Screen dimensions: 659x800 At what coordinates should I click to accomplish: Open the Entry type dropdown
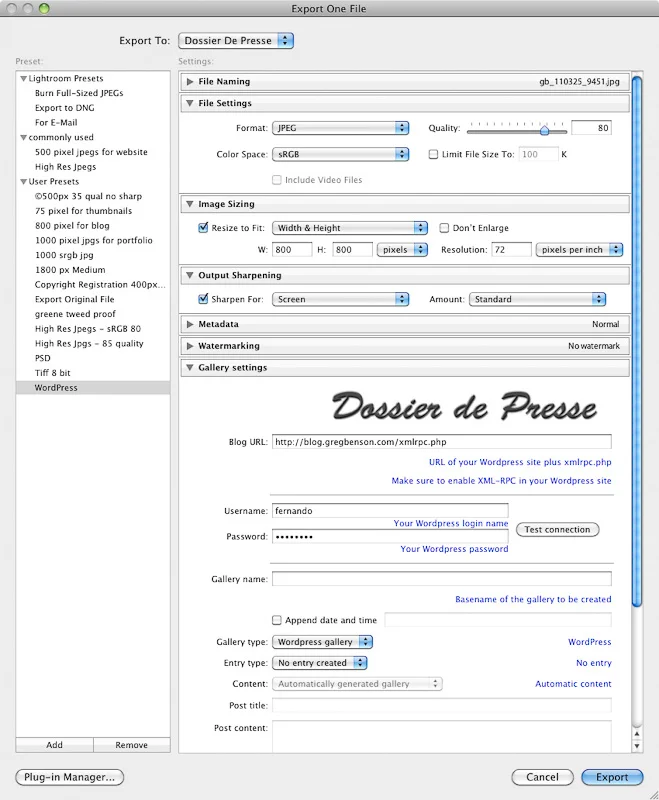320,663
